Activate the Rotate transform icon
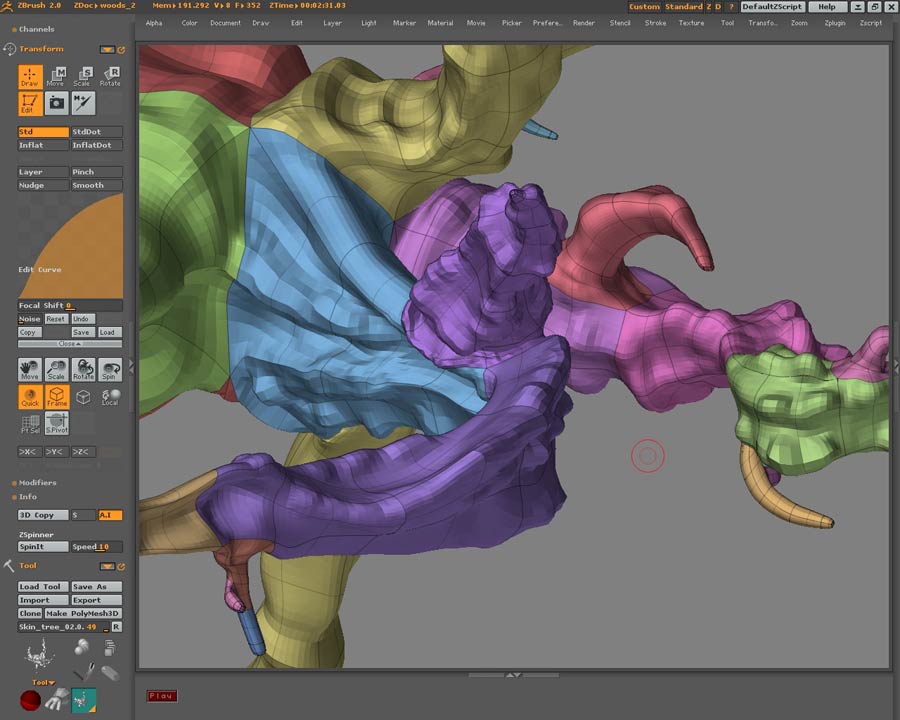The image size is (900, 720). (110, 77)
